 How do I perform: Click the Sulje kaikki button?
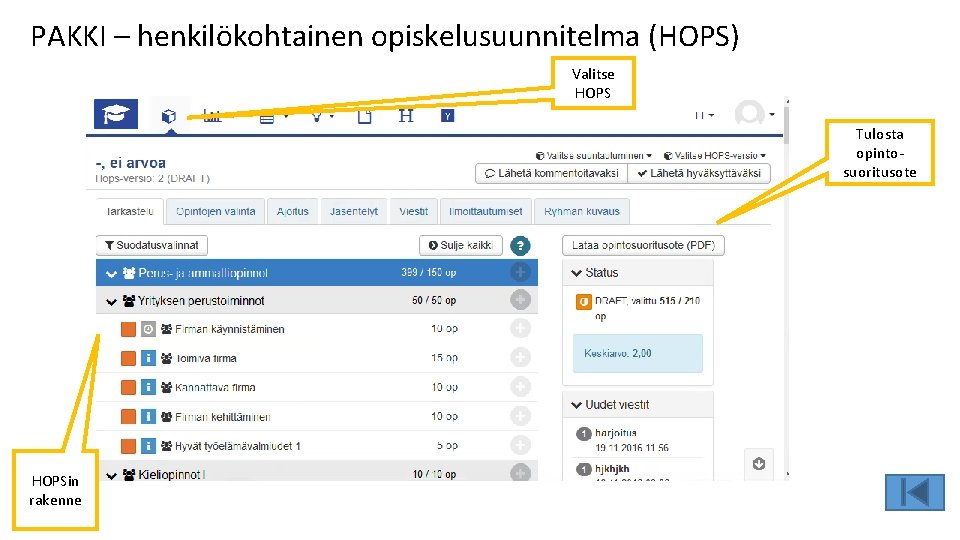[x=460, y=245]
